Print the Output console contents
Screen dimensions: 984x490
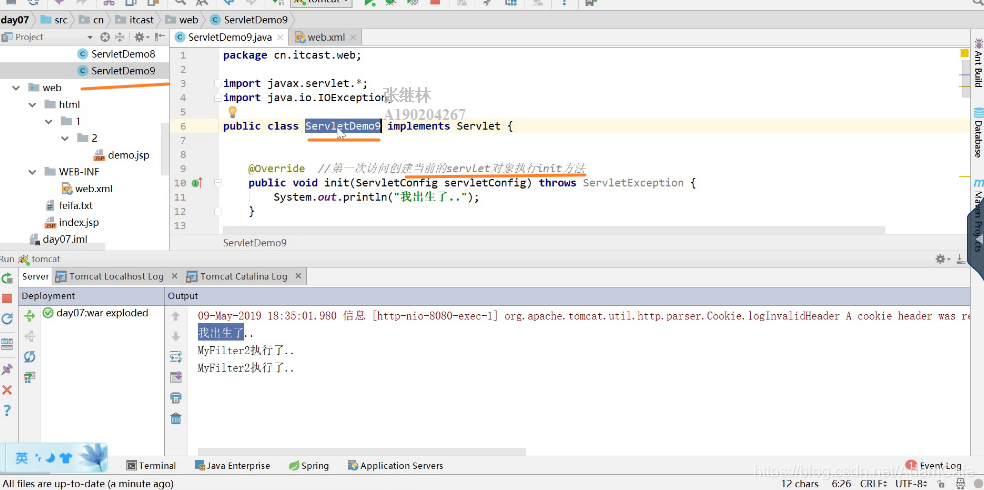[176, 398]
